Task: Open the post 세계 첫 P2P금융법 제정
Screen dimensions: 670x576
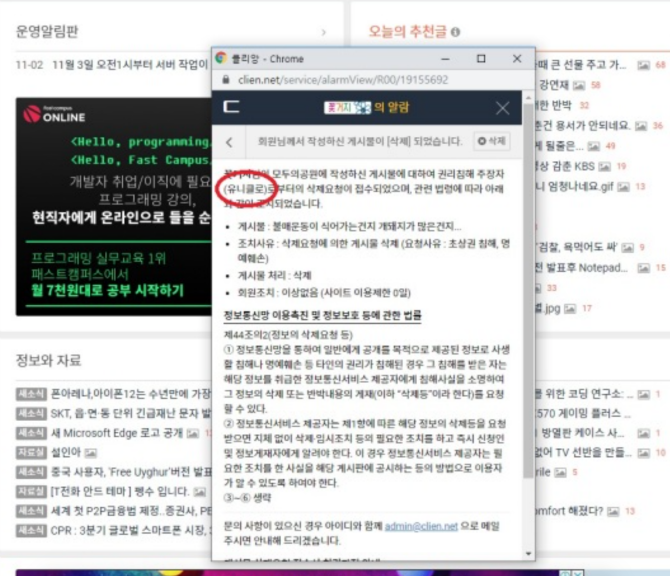Action: [131, 511]
